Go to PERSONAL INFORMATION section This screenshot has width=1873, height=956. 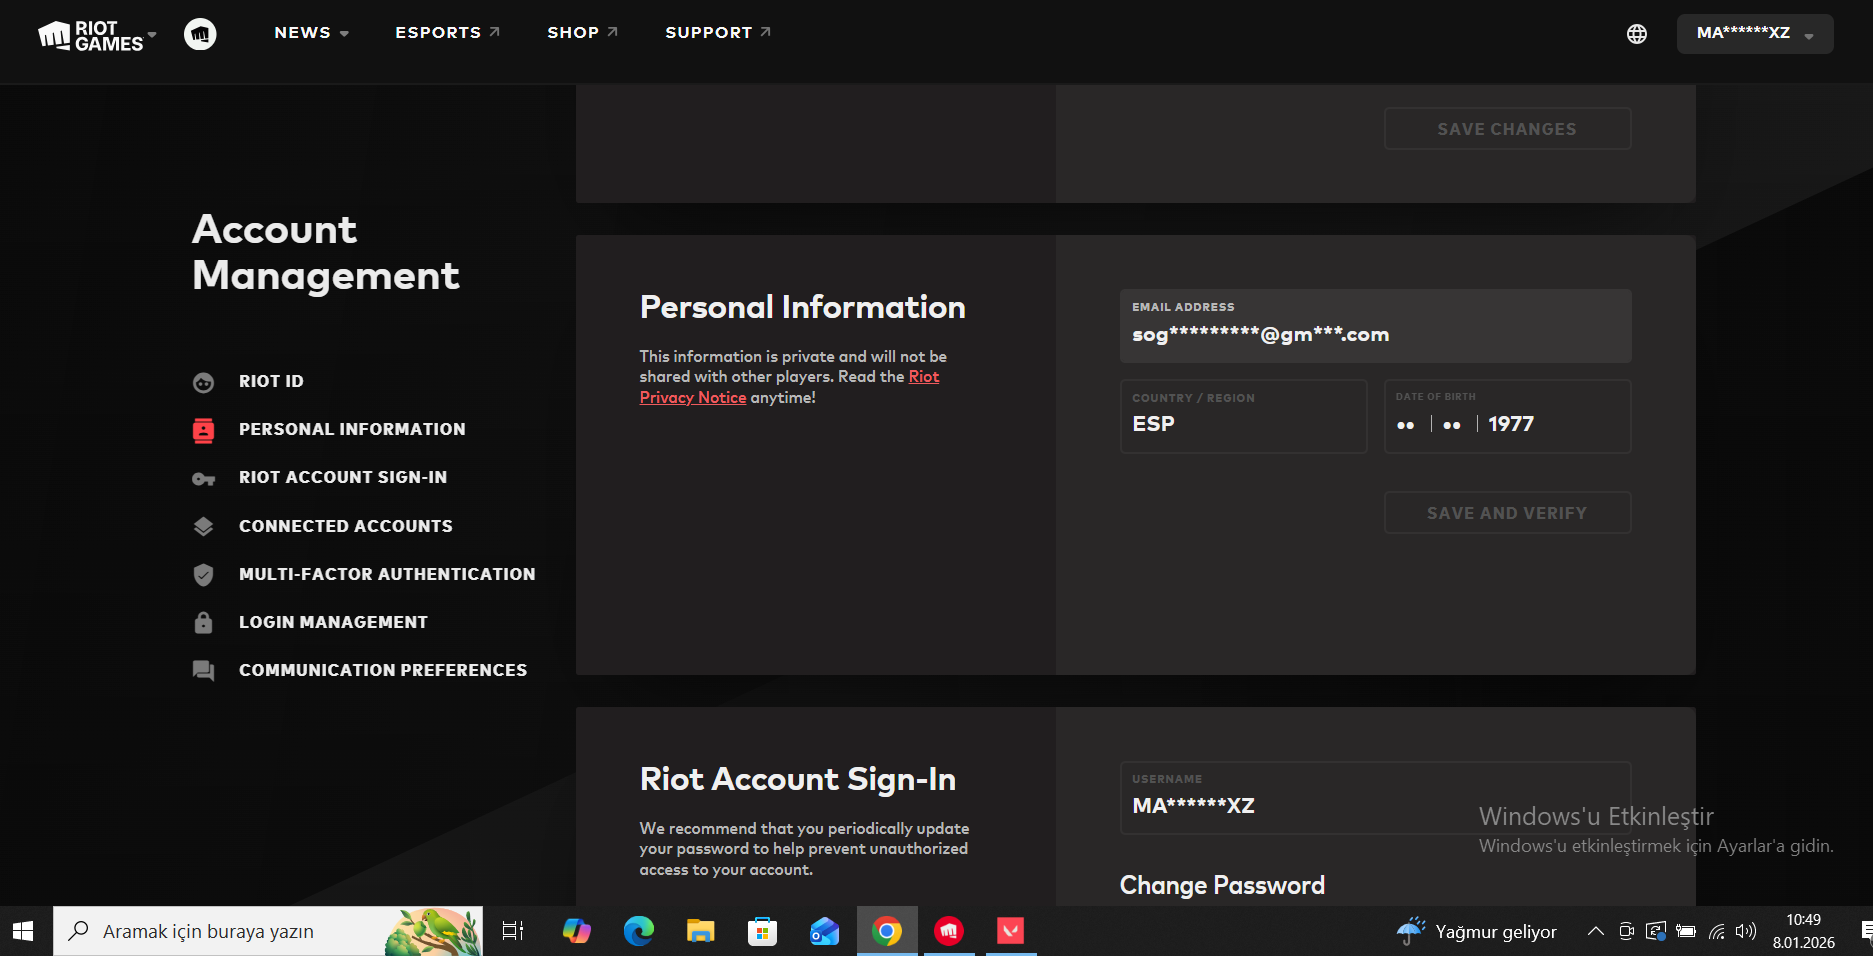352,430
